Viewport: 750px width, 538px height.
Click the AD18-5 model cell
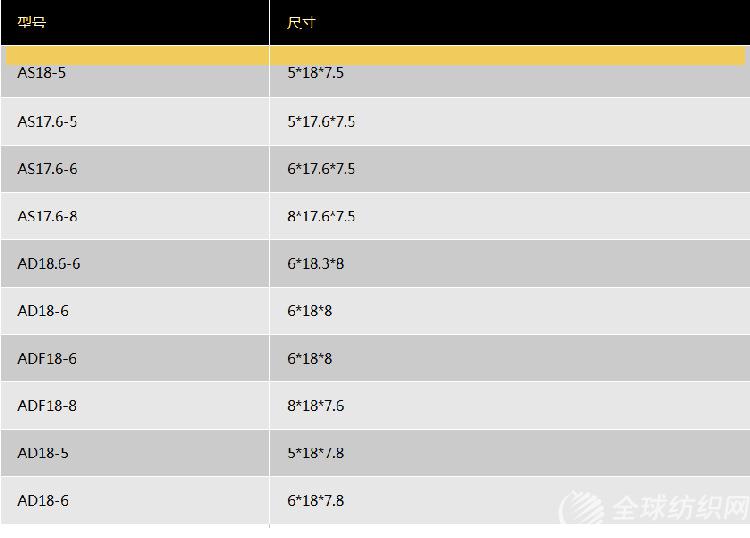[135, 453]
